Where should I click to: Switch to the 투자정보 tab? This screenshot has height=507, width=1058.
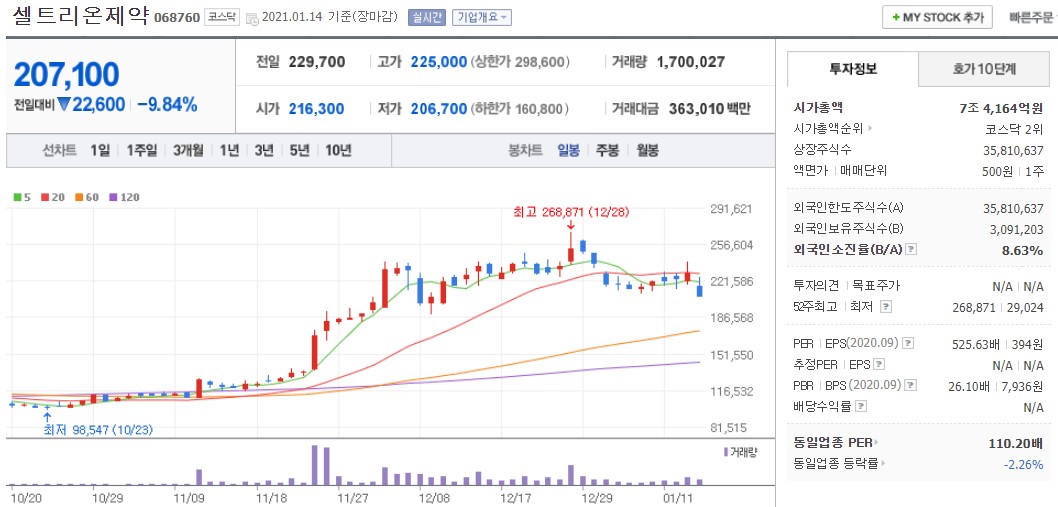tap(853, 69)
